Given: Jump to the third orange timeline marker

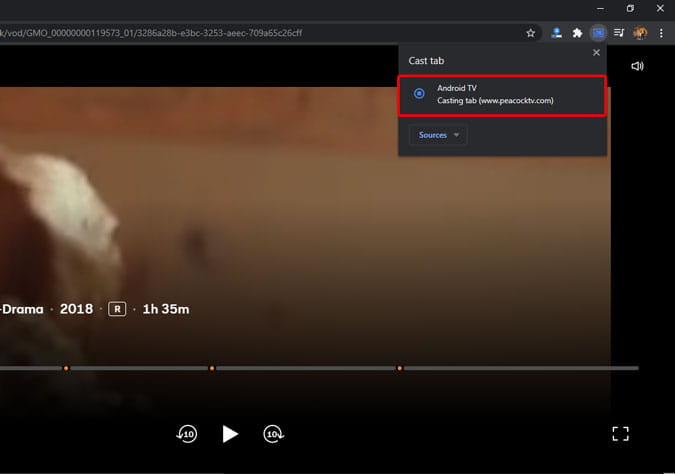Looking at the screenshot, I should (x=399, y=369).
